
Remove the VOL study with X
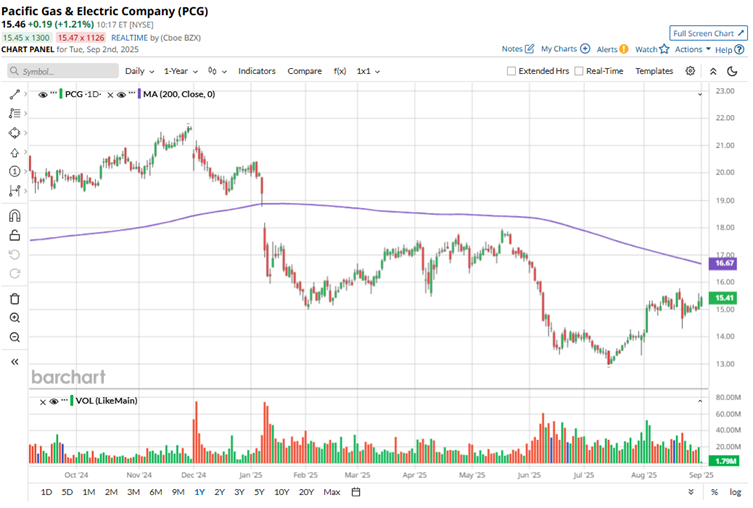pyautogui.click(x=43, y=402)
